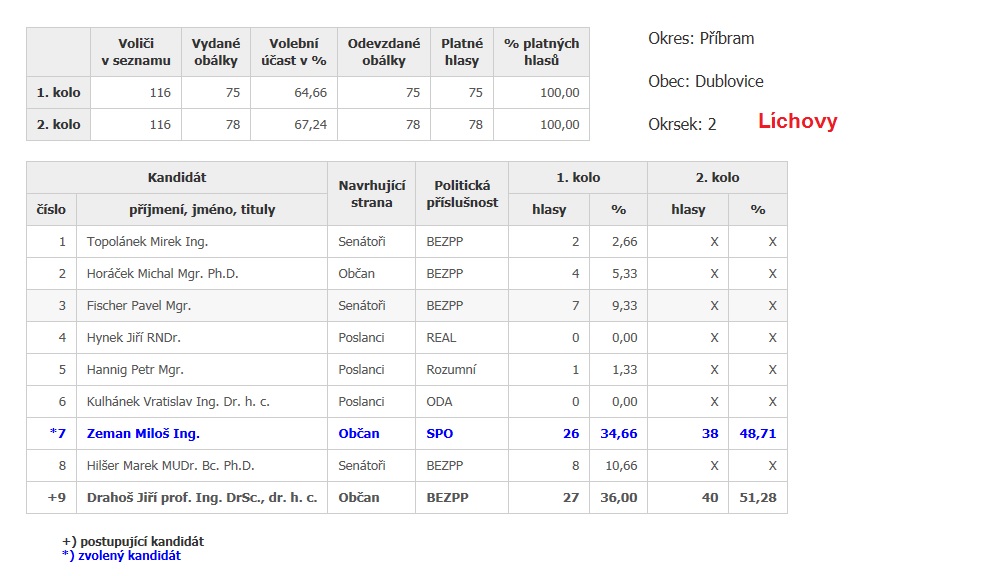
Task: Click the candidate name Zeman Miloš Ing.
Action: point(143,433)
